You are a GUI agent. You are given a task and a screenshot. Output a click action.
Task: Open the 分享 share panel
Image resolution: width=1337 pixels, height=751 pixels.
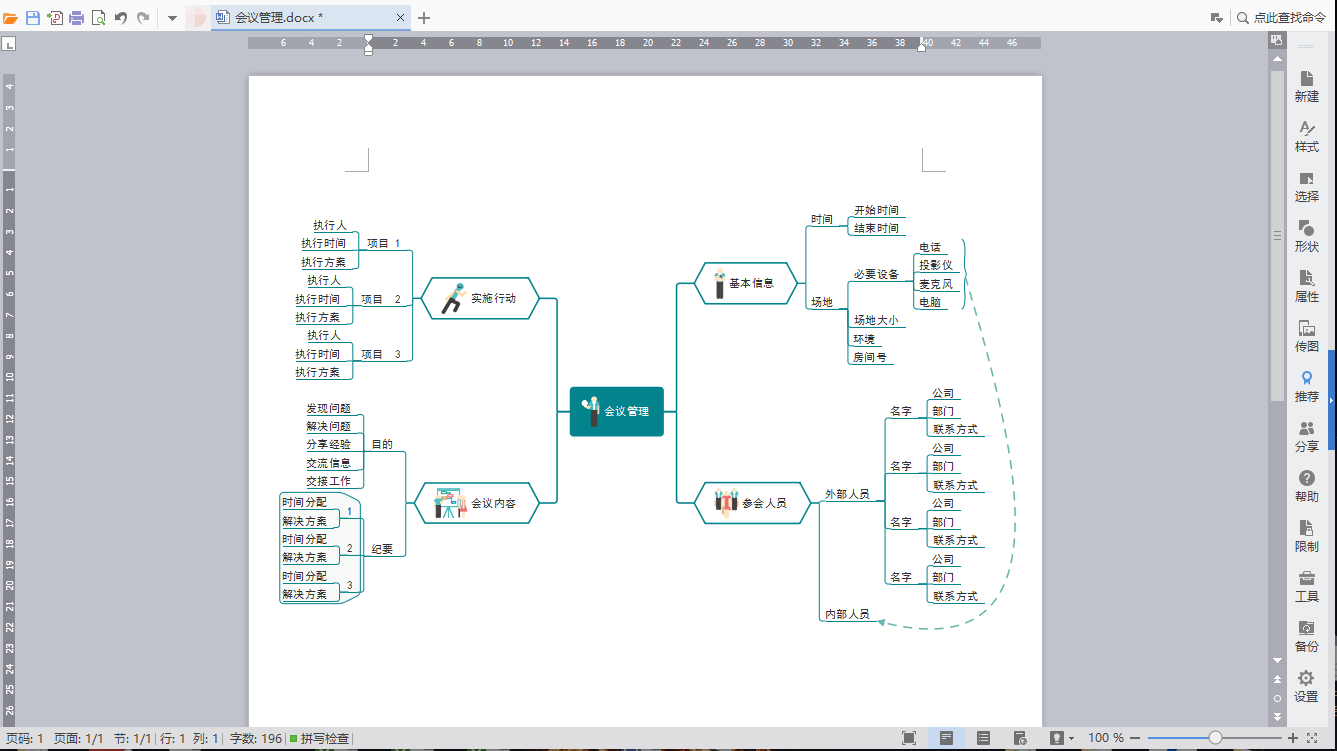[x=1306, y=437]
